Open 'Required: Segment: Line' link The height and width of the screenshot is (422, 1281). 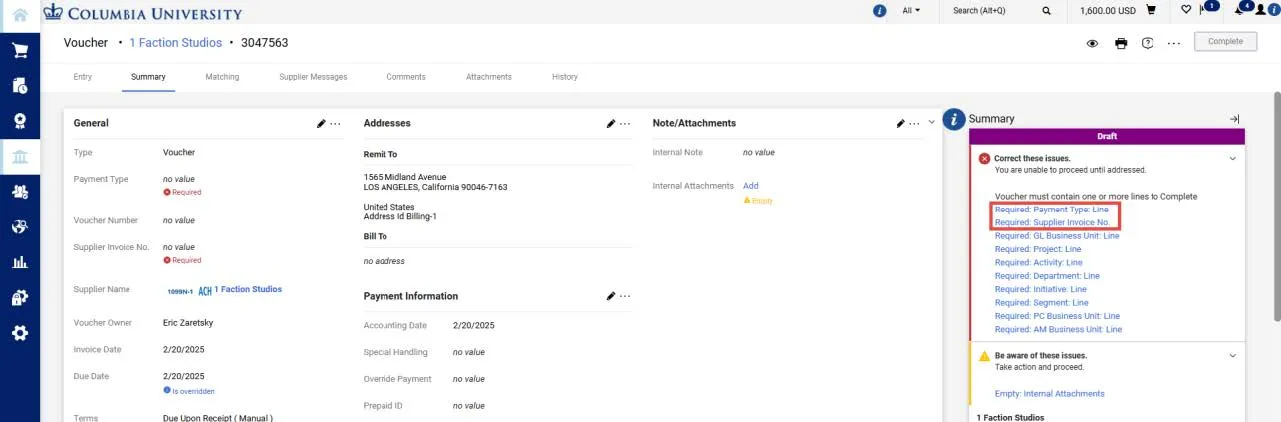coord(1042,302)
